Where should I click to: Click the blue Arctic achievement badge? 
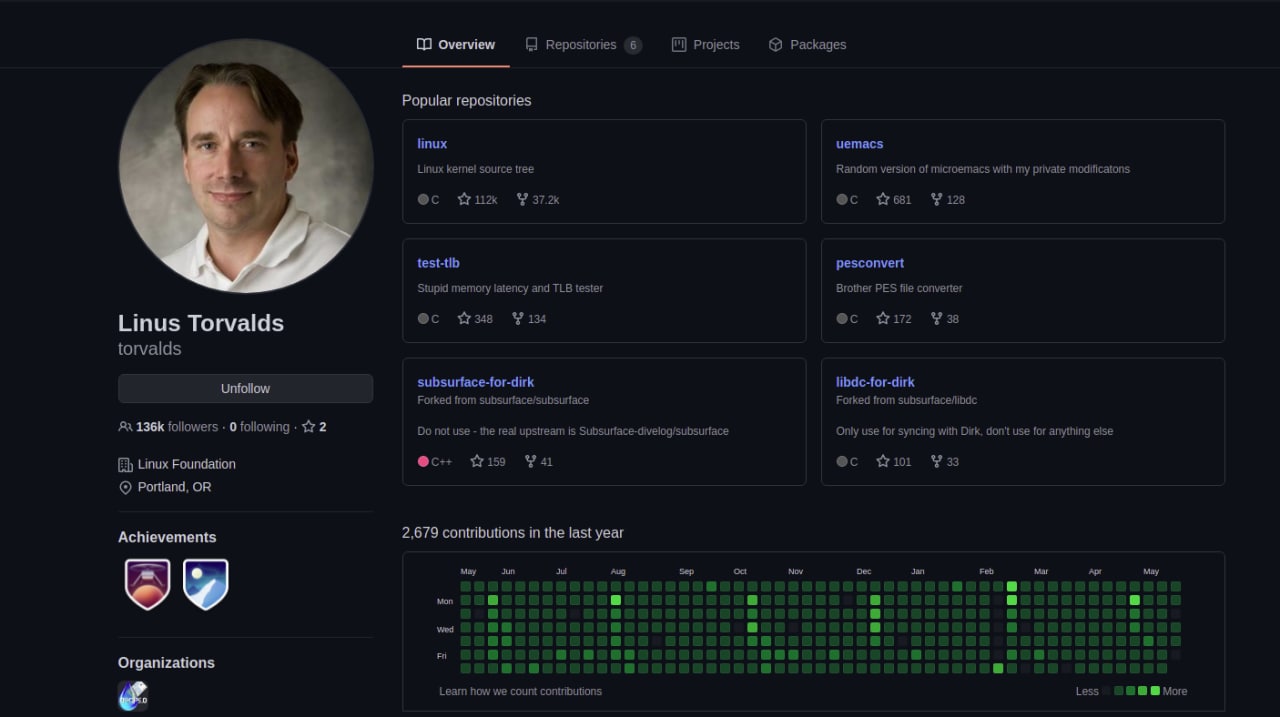206,584
